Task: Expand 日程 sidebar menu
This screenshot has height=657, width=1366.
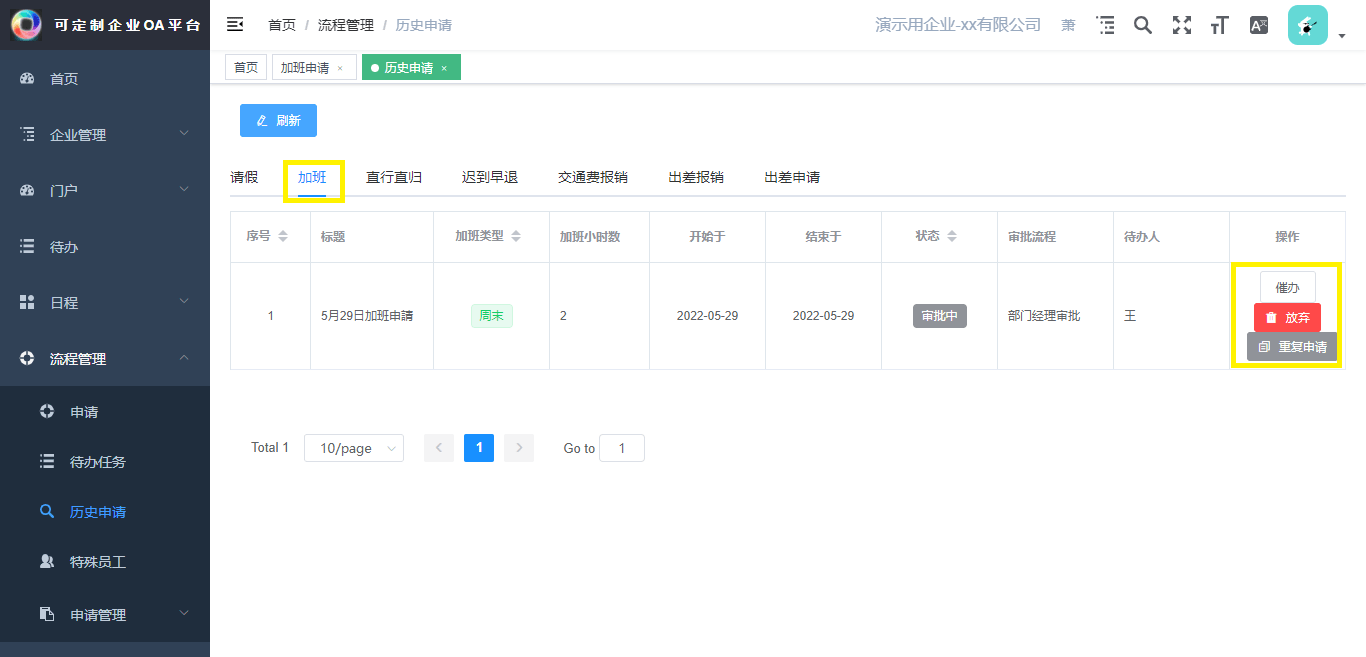Action: pyautogui.click(x=105, y=302)
